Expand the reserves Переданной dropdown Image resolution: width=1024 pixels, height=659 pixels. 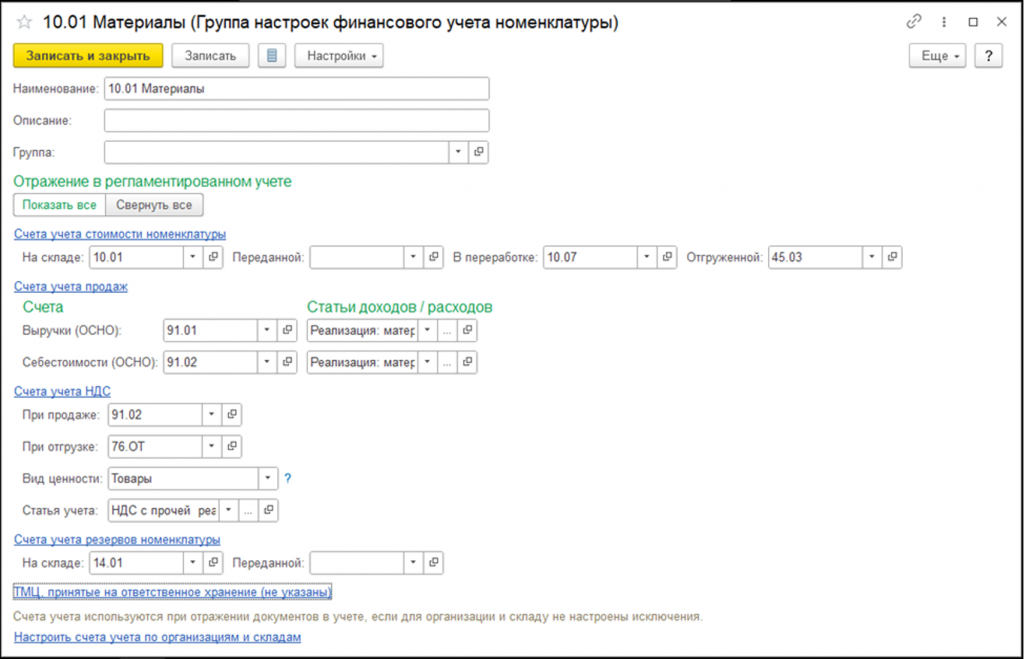[413, 562]
